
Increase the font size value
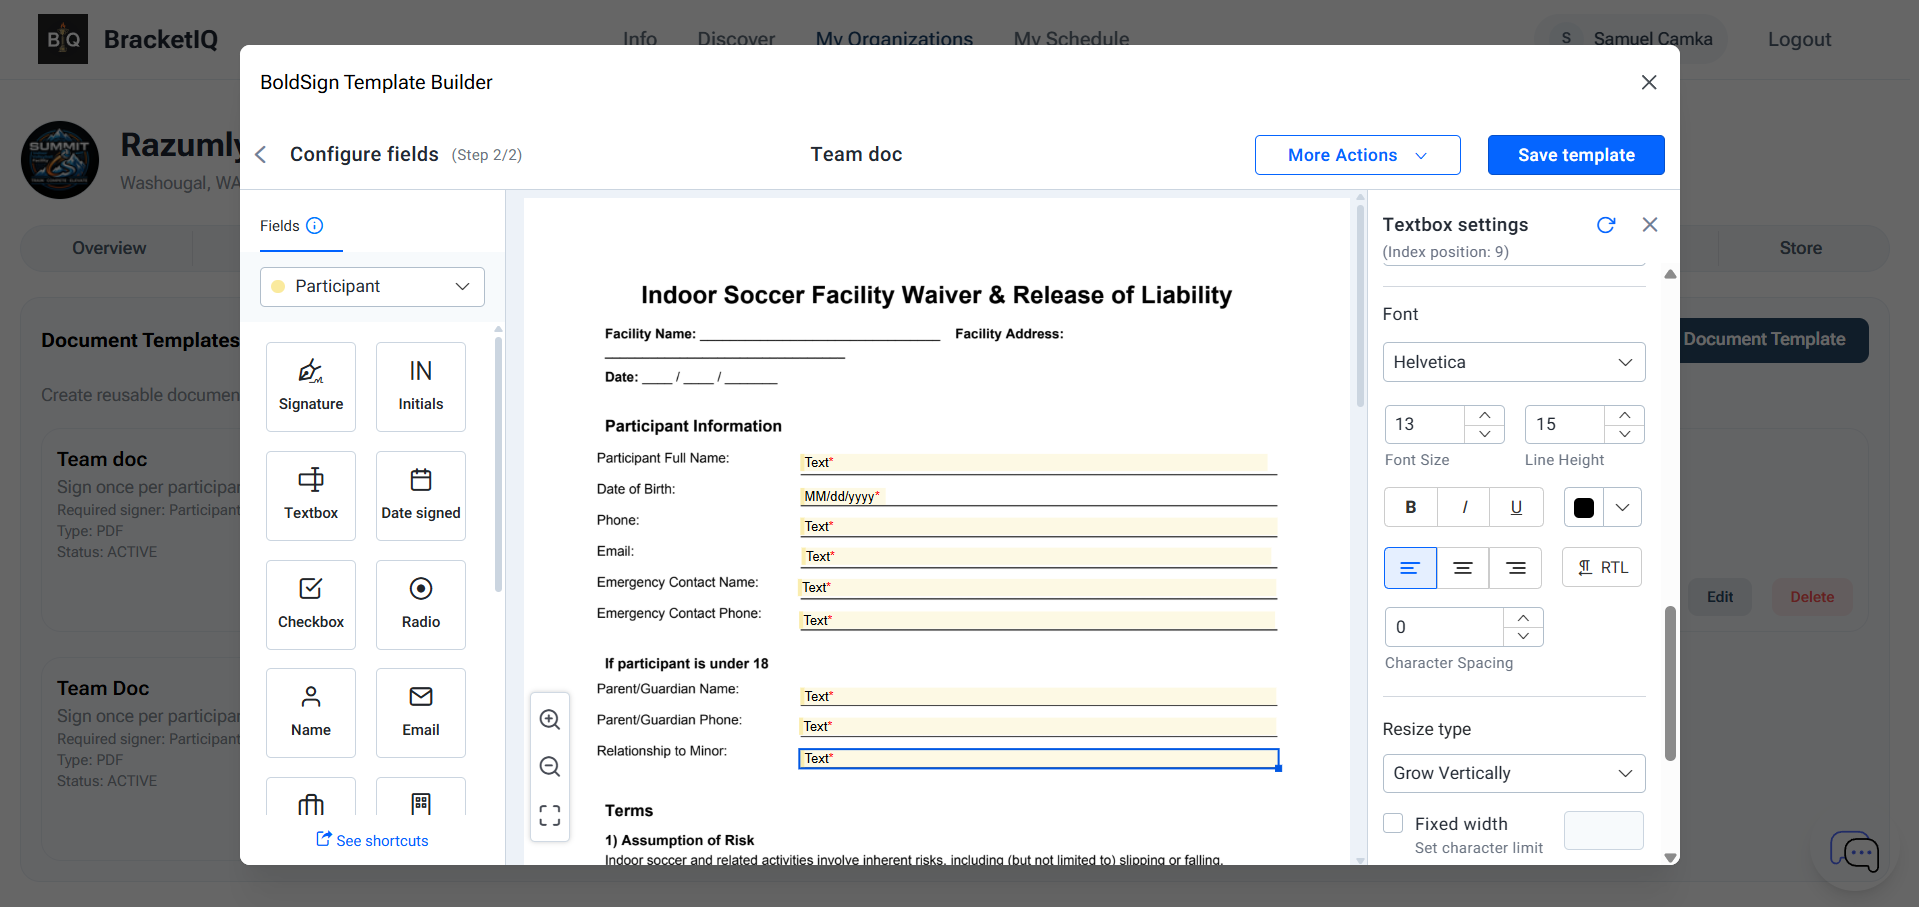tap(1485, 415)
